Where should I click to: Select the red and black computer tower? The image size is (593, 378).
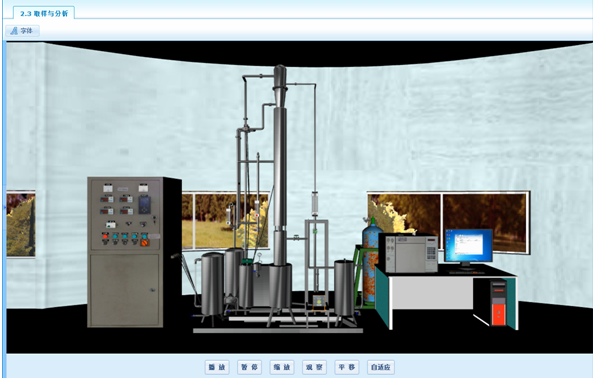498,303
